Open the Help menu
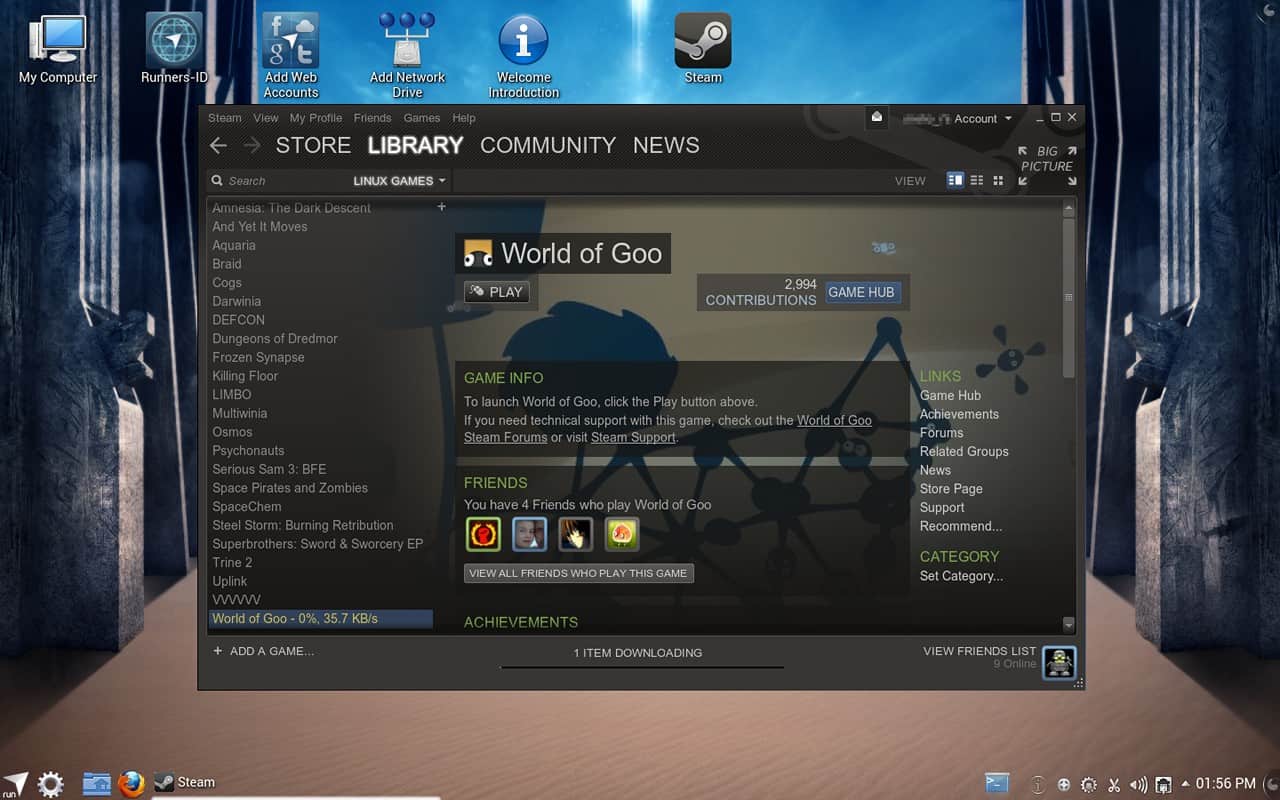This screenshot has width=1280, height=800. point(464,118)
